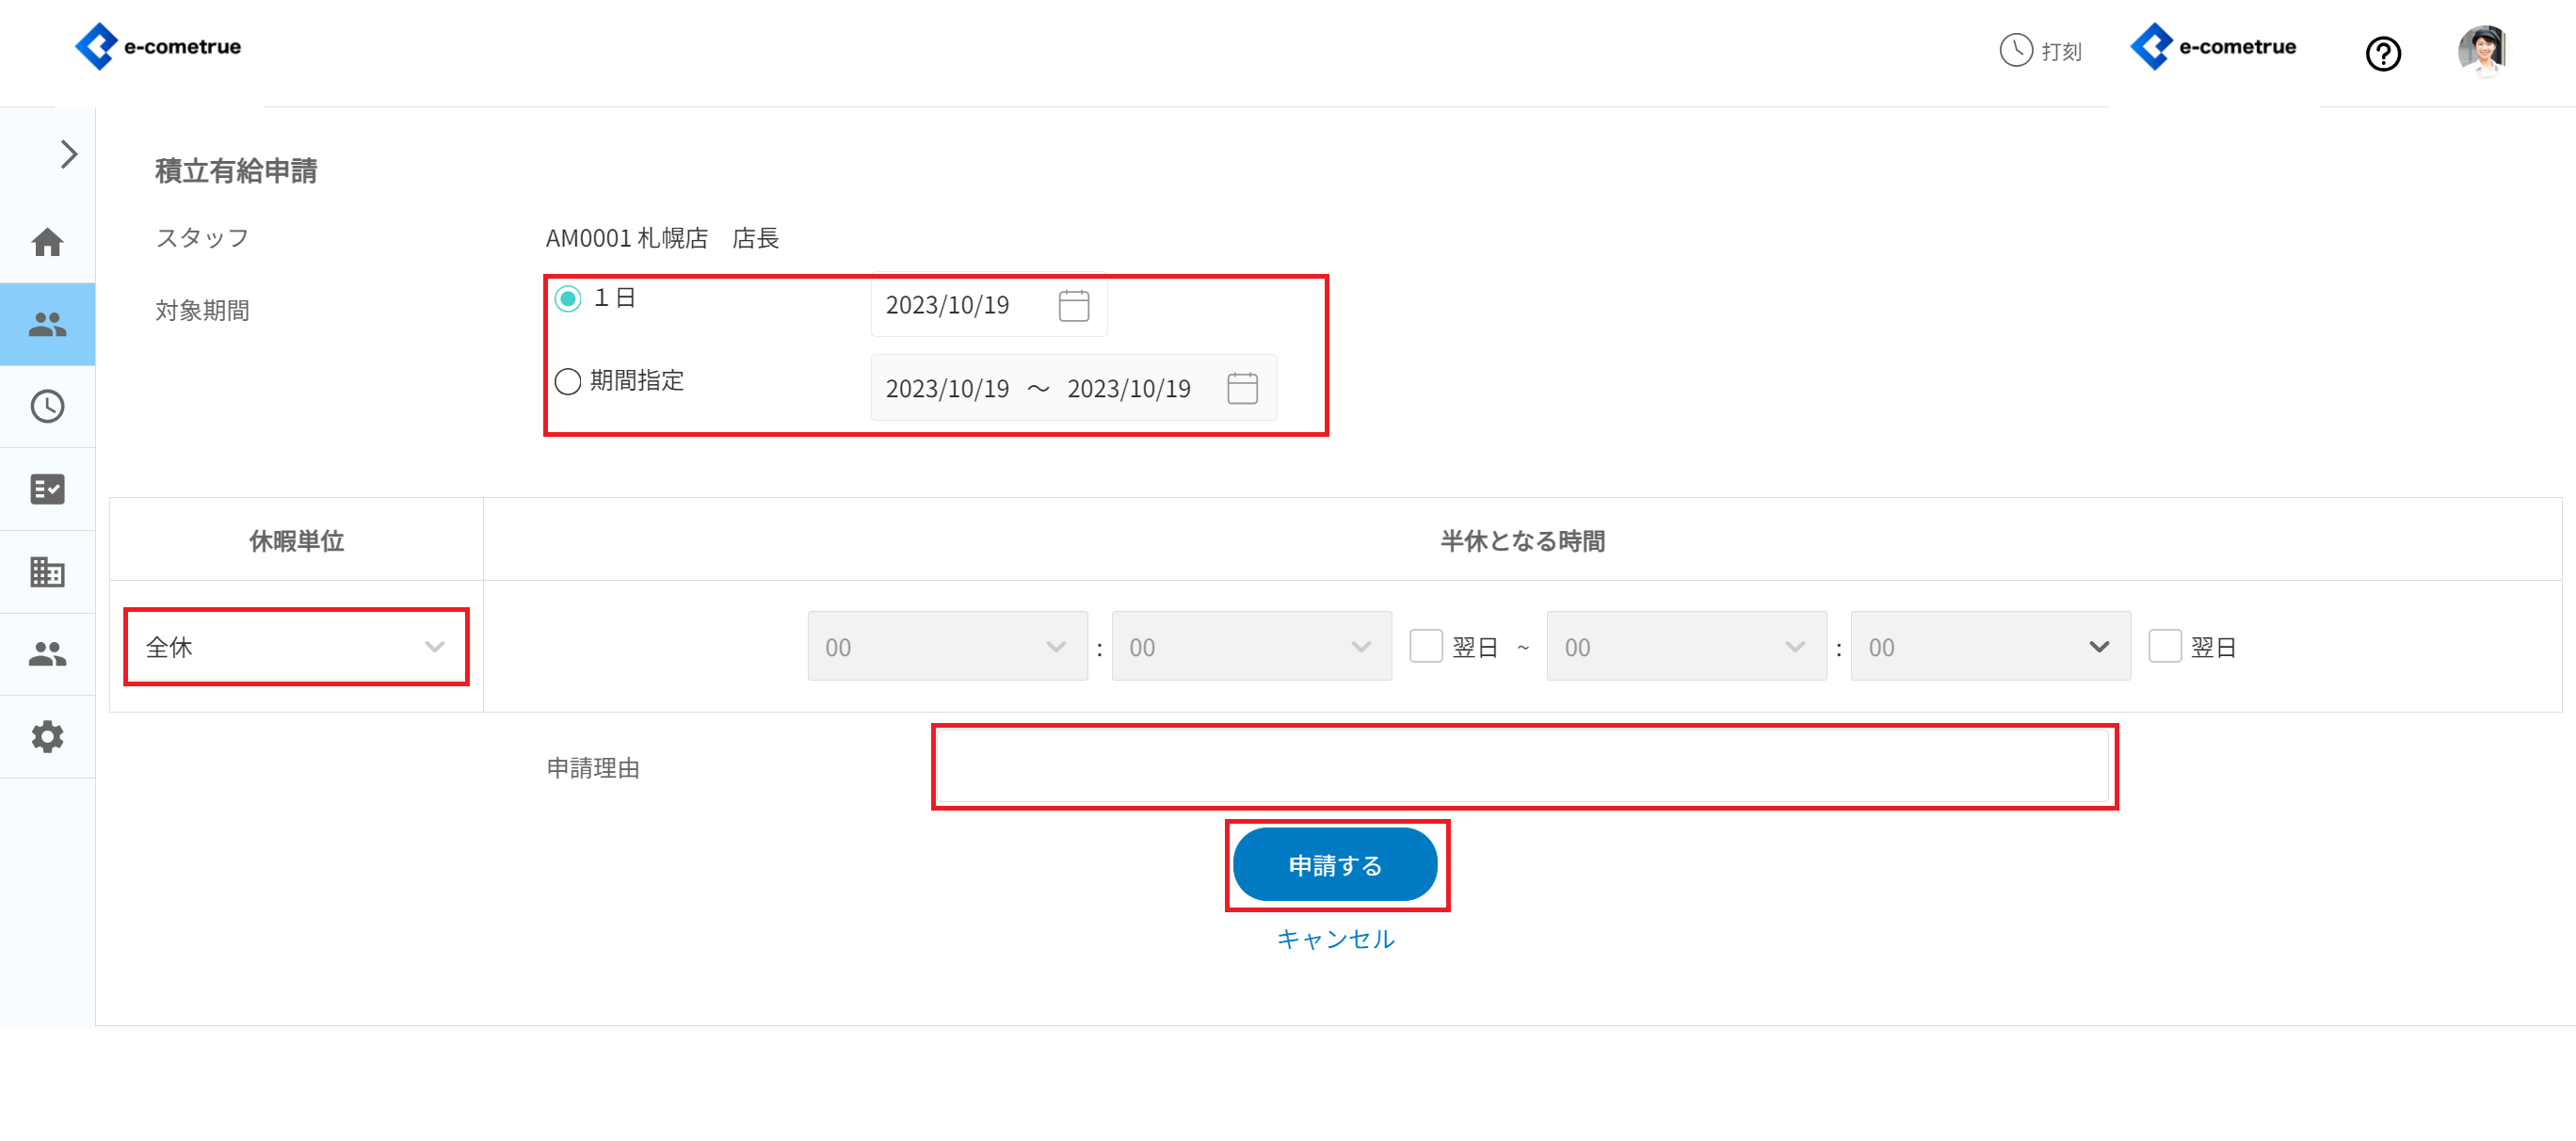Open the settings gear in sidebar
The image size is (2576, 1141).
[x=47, y=737]
